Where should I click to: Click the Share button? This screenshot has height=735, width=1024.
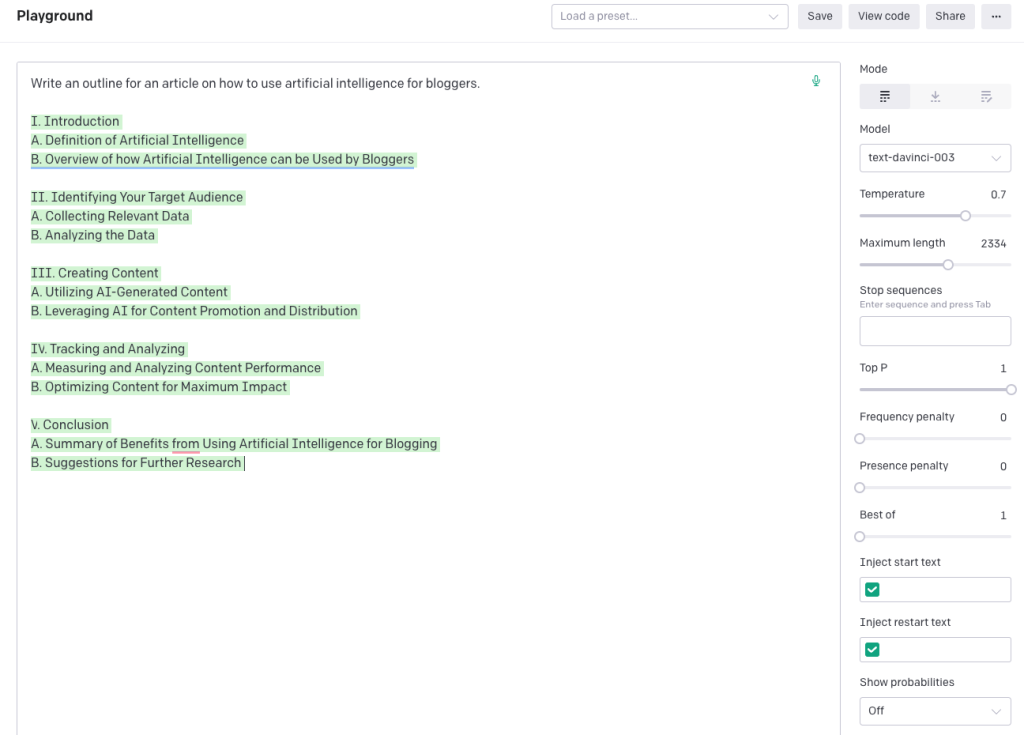pyautogui.click(x=950, y=16)
